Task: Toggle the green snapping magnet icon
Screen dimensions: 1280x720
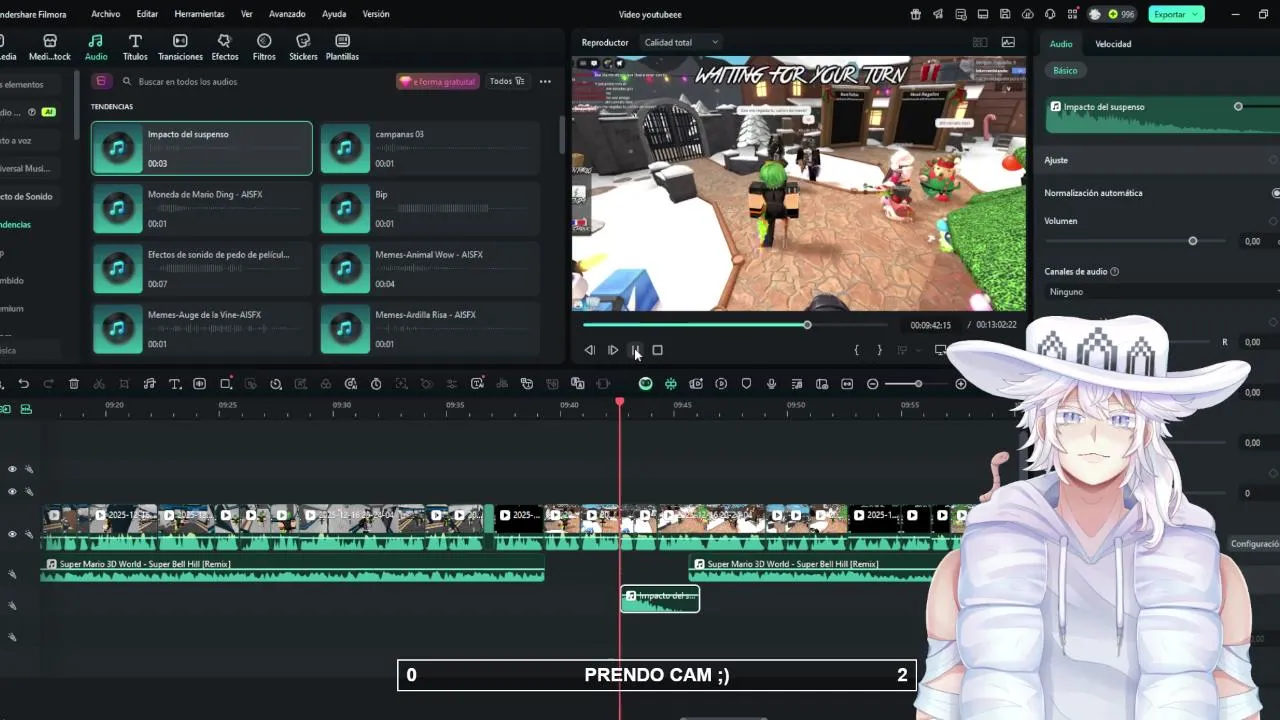Action: [670, 384]
